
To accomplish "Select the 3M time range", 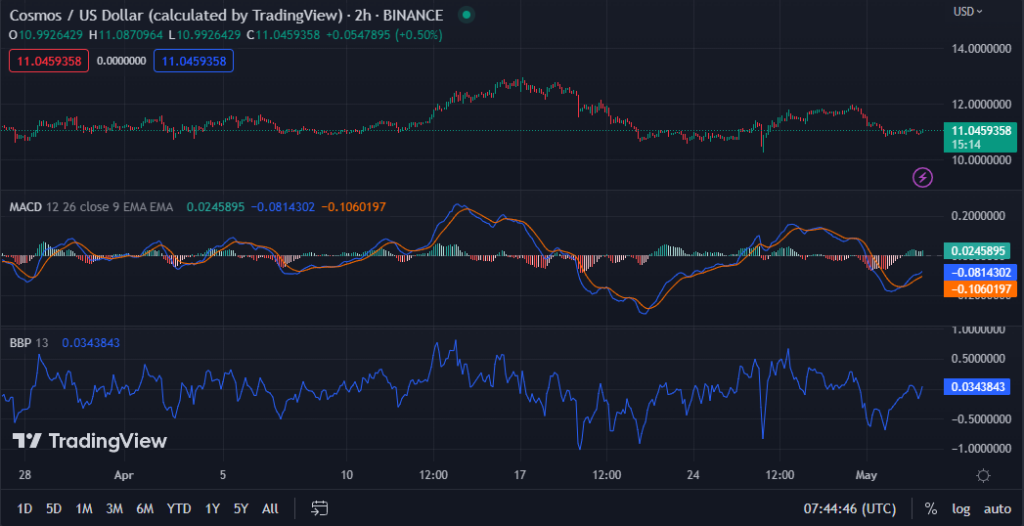I will [114, 508].
